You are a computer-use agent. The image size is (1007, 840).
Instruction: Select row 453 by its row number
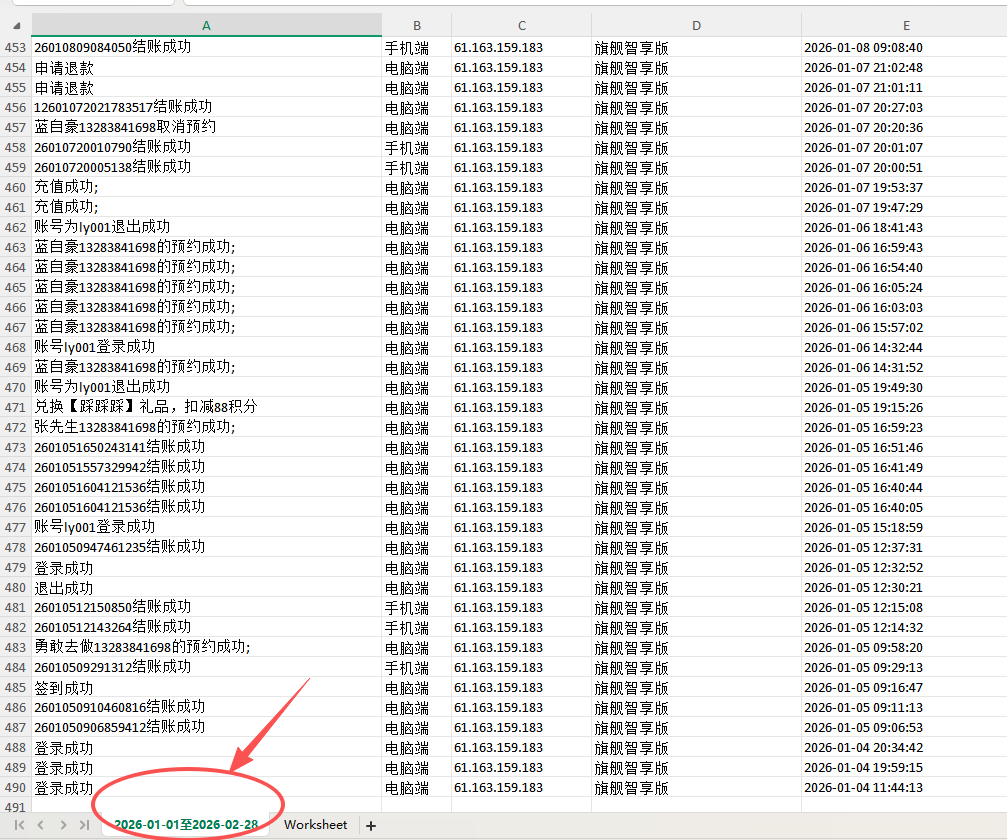click(15, 47)
